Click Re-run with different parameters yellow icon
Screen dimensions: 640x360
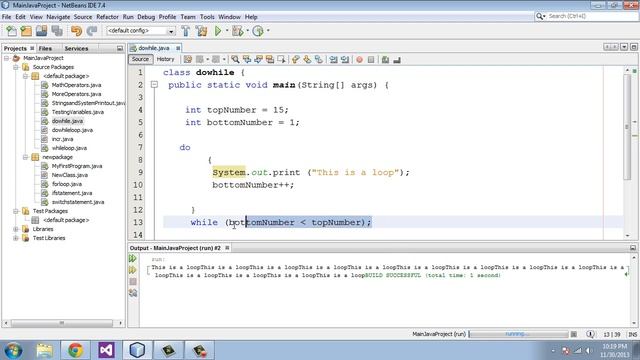tap(133, 270)
